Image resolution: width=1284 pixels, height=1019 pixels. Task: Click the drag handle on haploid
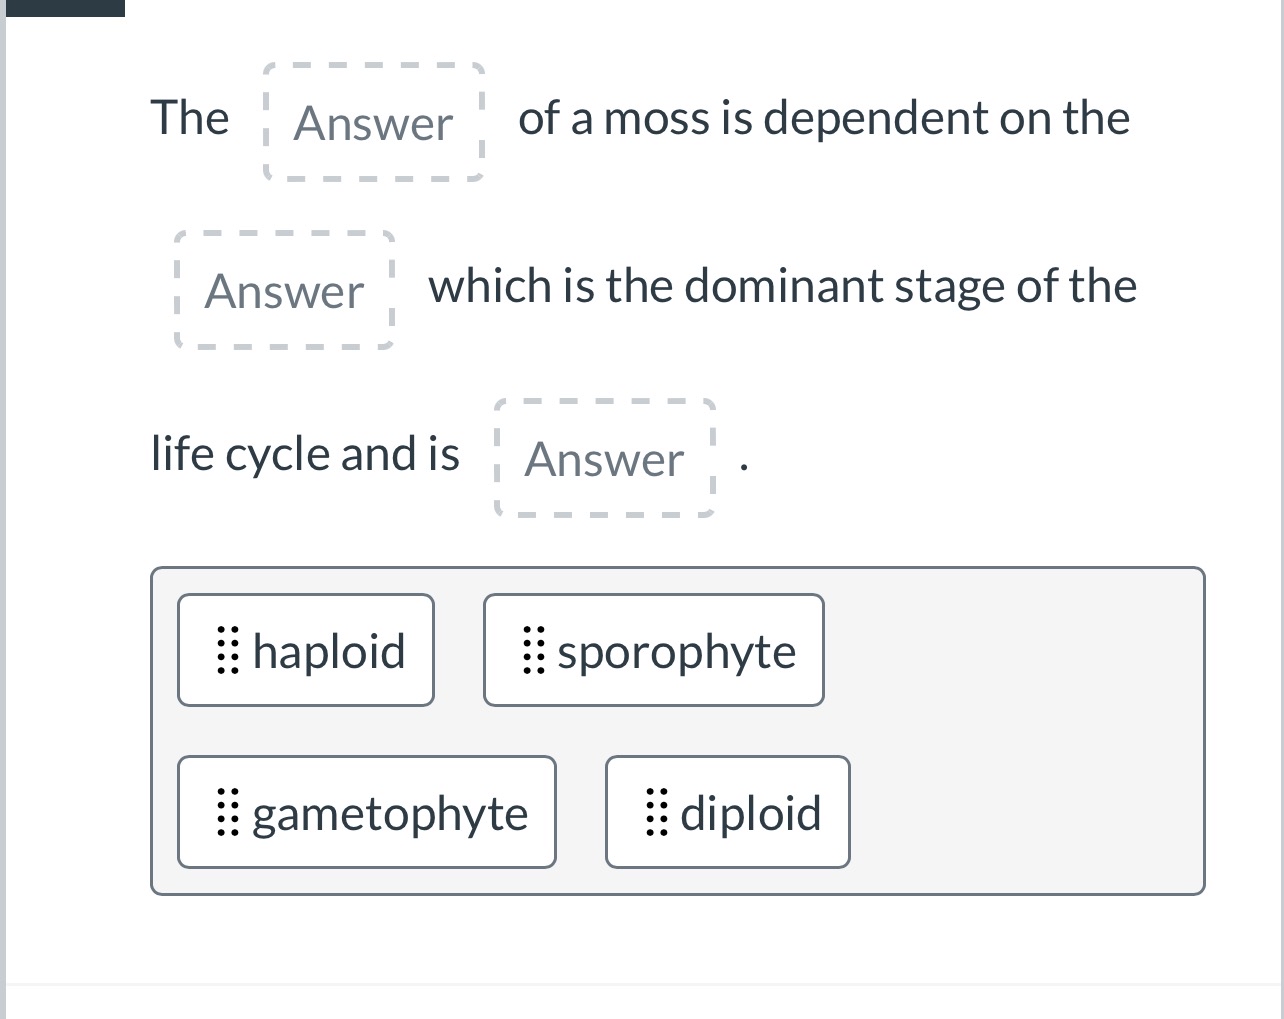pos(227,651)
